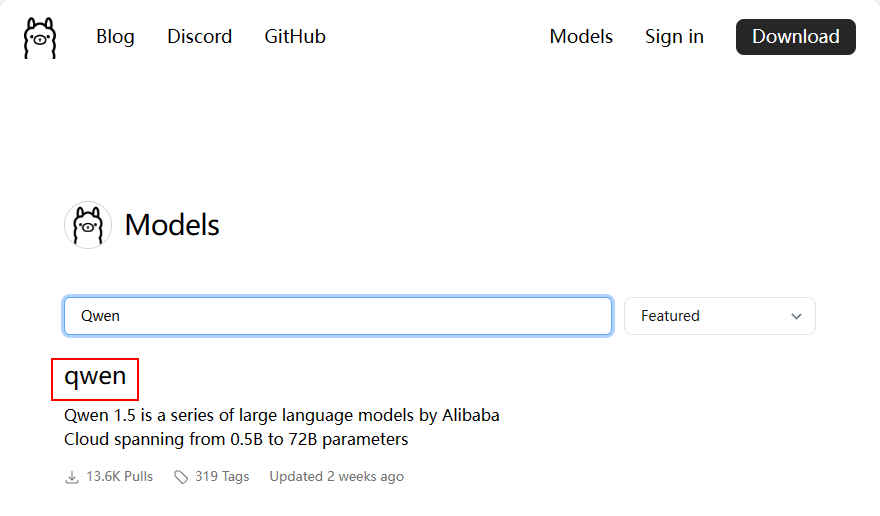Click the 319 Tags label
This screenshot has height=516, width=880.
tap(222, 477)
